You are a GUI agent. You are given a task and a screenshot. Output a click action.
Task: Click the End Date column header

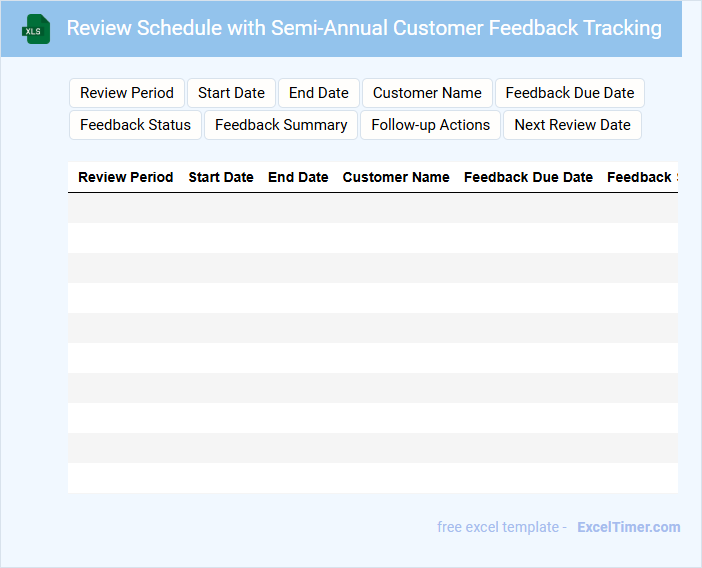[x=298, y=177]
